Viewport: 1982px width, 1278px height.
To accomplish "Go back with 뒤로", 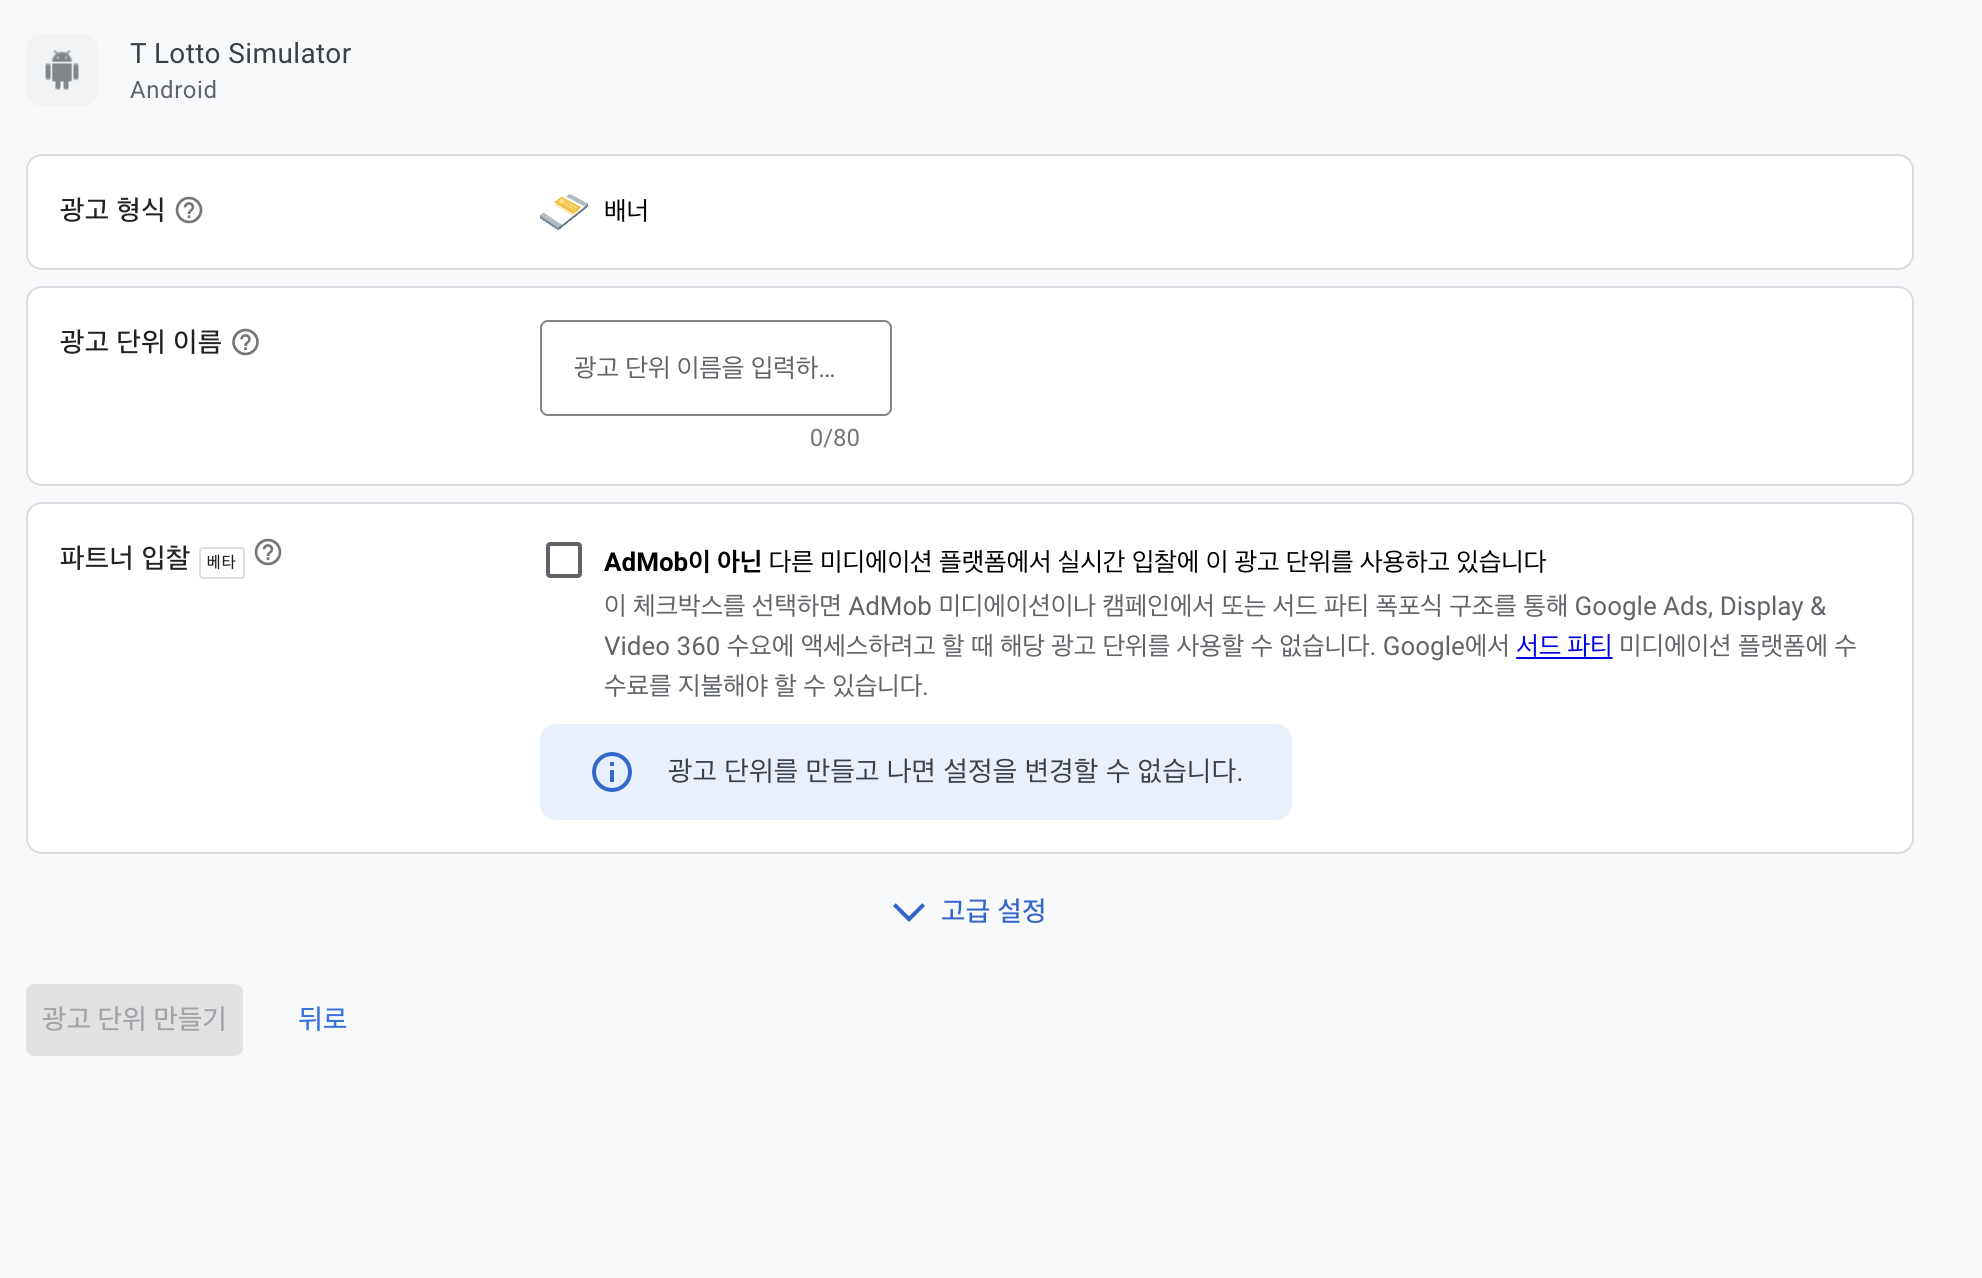I will (322, 1019).
